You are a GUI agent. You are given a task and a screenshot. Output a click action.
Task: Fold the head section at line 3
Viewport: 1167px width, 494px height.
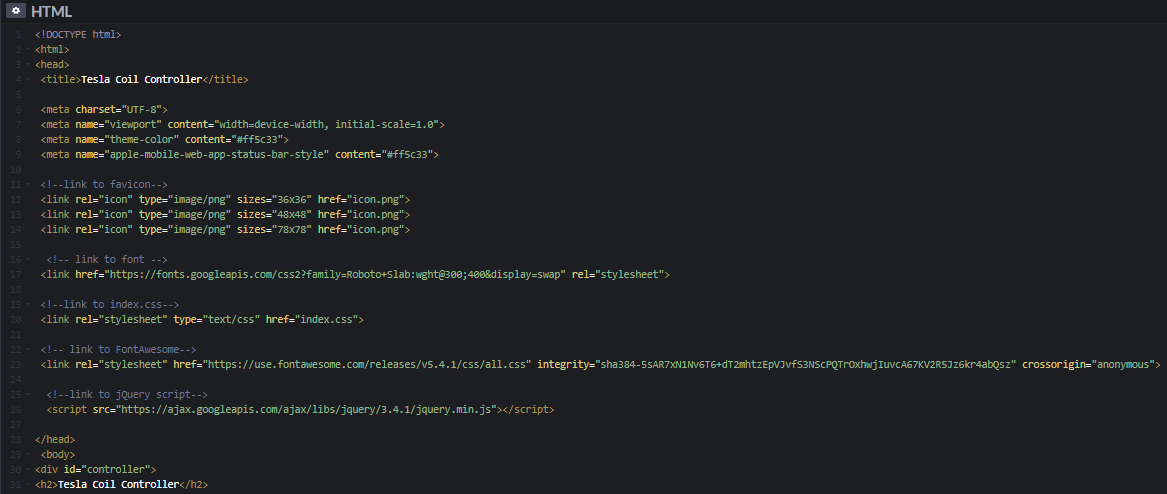pos(27,64)
